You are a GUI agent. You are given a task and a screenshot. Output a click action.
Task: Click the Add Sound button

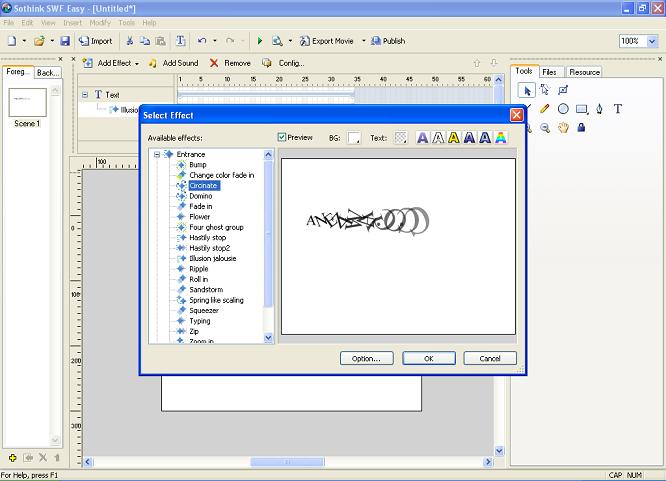point(174,63)
